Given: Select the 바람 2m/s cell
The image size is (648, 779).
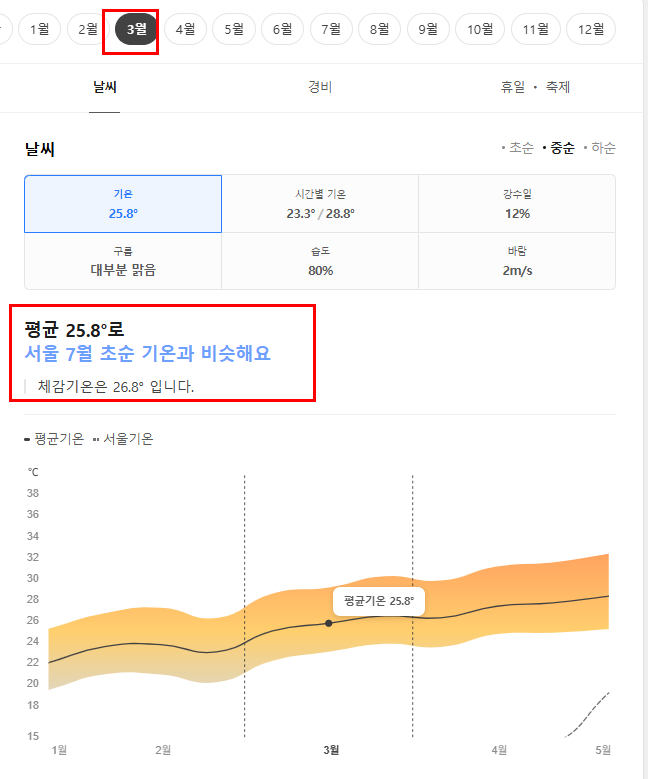Looking at the screenshot, I should 517,261.
